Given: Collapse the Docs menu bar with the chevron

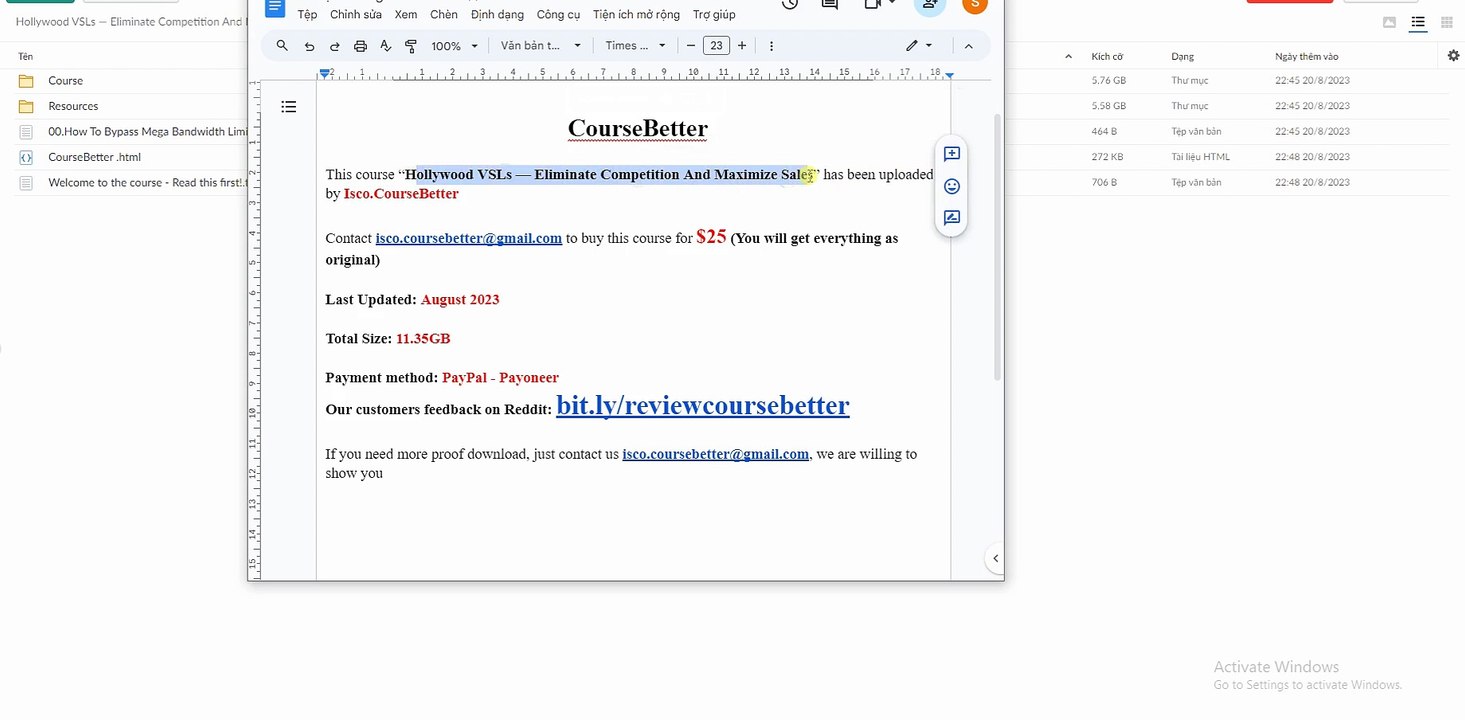Looking at the screenshot, I should (968, 46).
